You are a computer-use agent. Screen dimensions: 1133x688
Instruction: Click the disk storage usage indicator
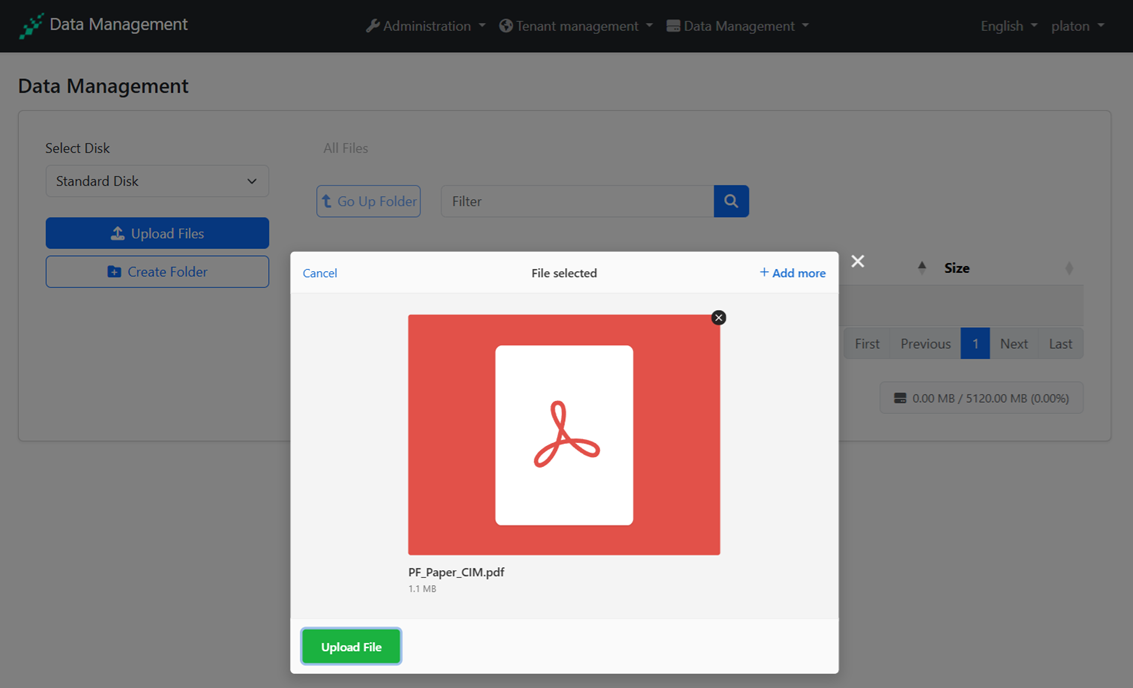click(981, 398)
